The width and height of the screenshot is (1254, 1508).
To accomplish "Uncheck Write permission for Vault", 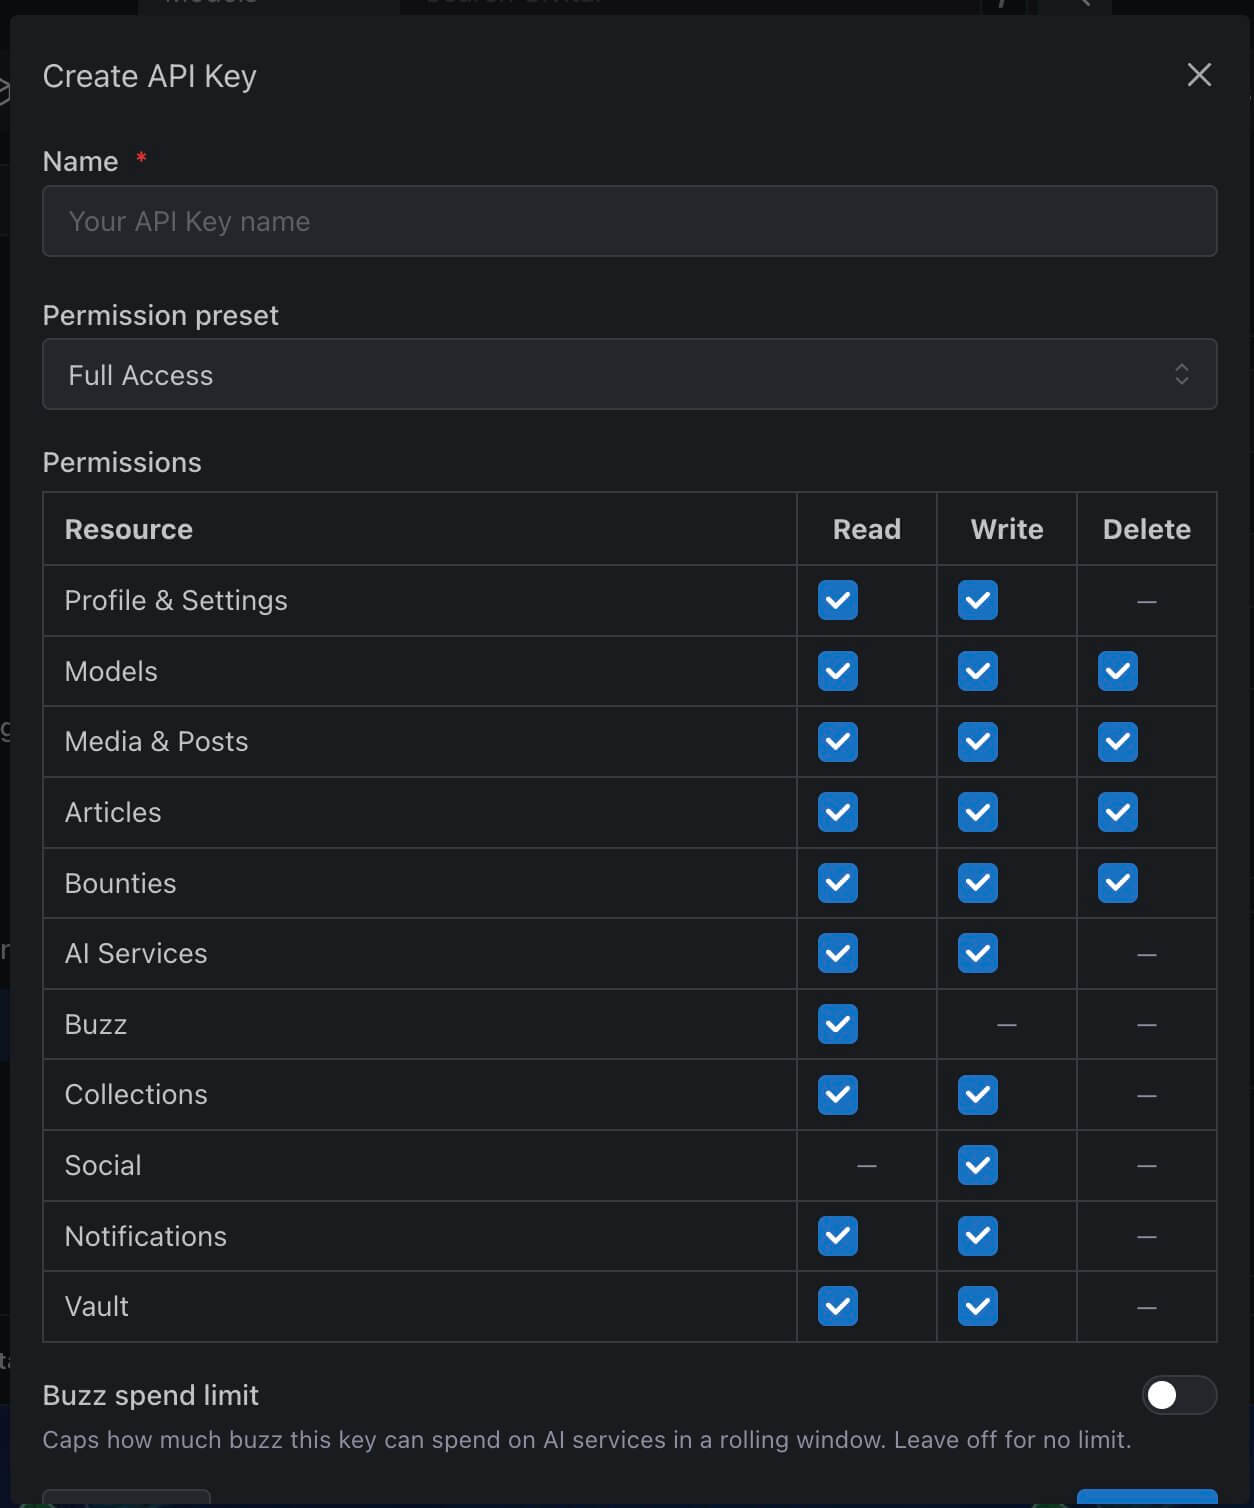I will [x=978, y=1306].
